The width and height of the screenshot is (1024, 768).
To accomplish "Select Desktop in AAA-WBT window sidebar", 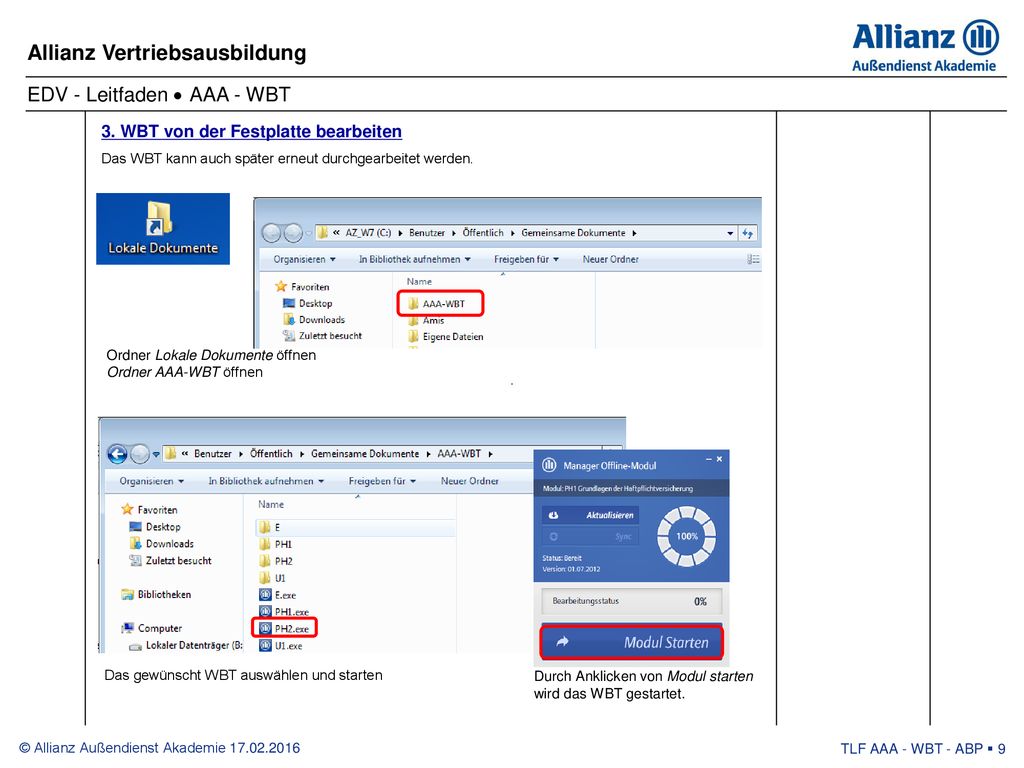I will [155, 526].
